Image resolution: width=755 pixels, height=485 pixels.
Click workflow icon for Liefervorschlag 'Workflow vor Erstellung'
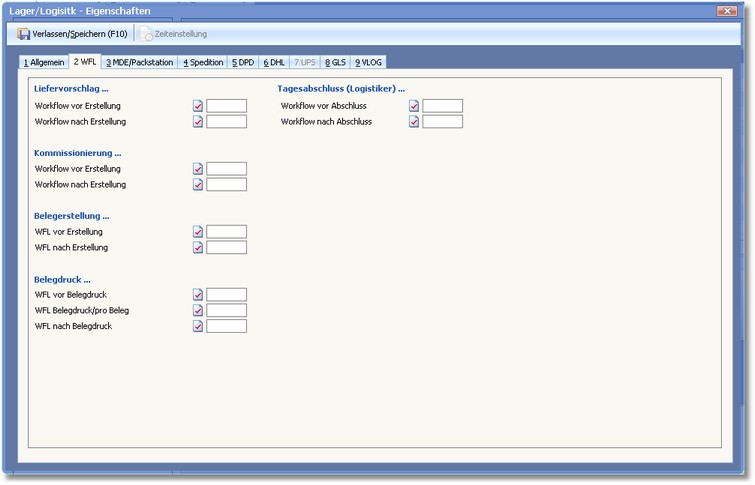click(198, 105)
